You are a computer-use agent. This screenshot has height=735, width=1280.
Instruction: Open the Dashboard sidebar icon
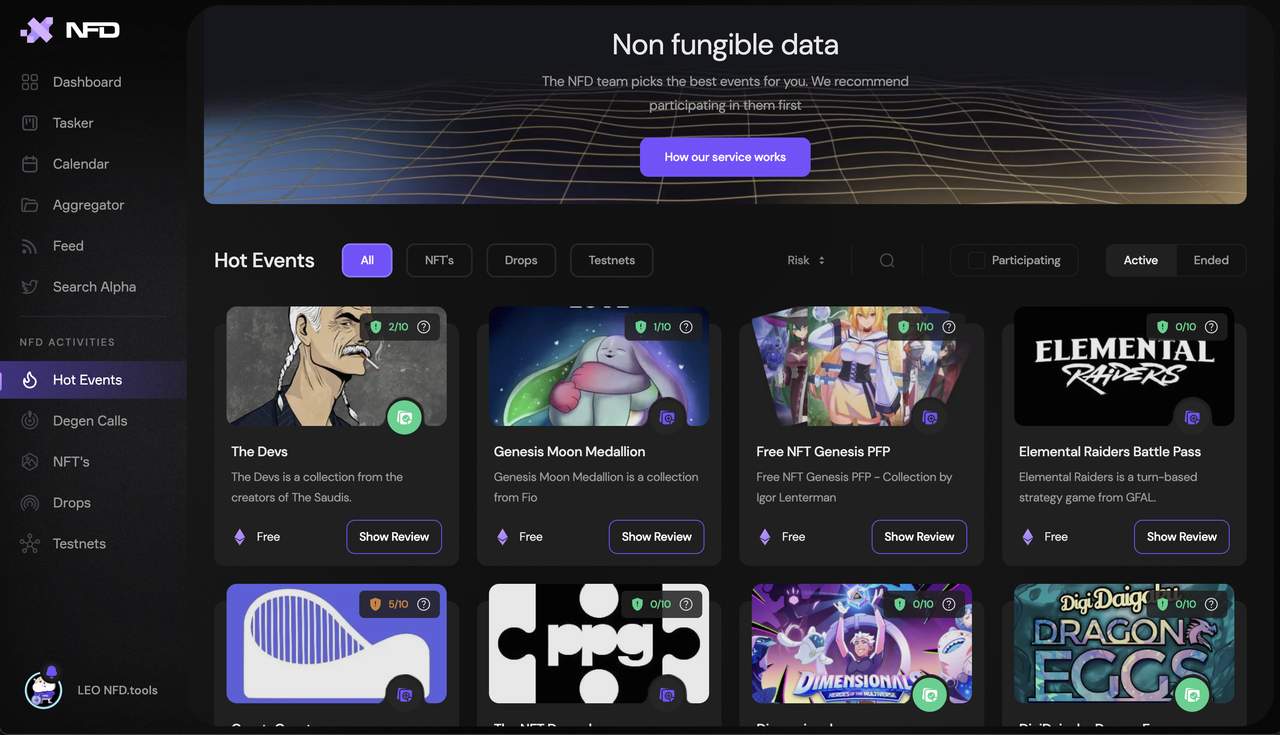pyautogui.click(x=30, y=82)
